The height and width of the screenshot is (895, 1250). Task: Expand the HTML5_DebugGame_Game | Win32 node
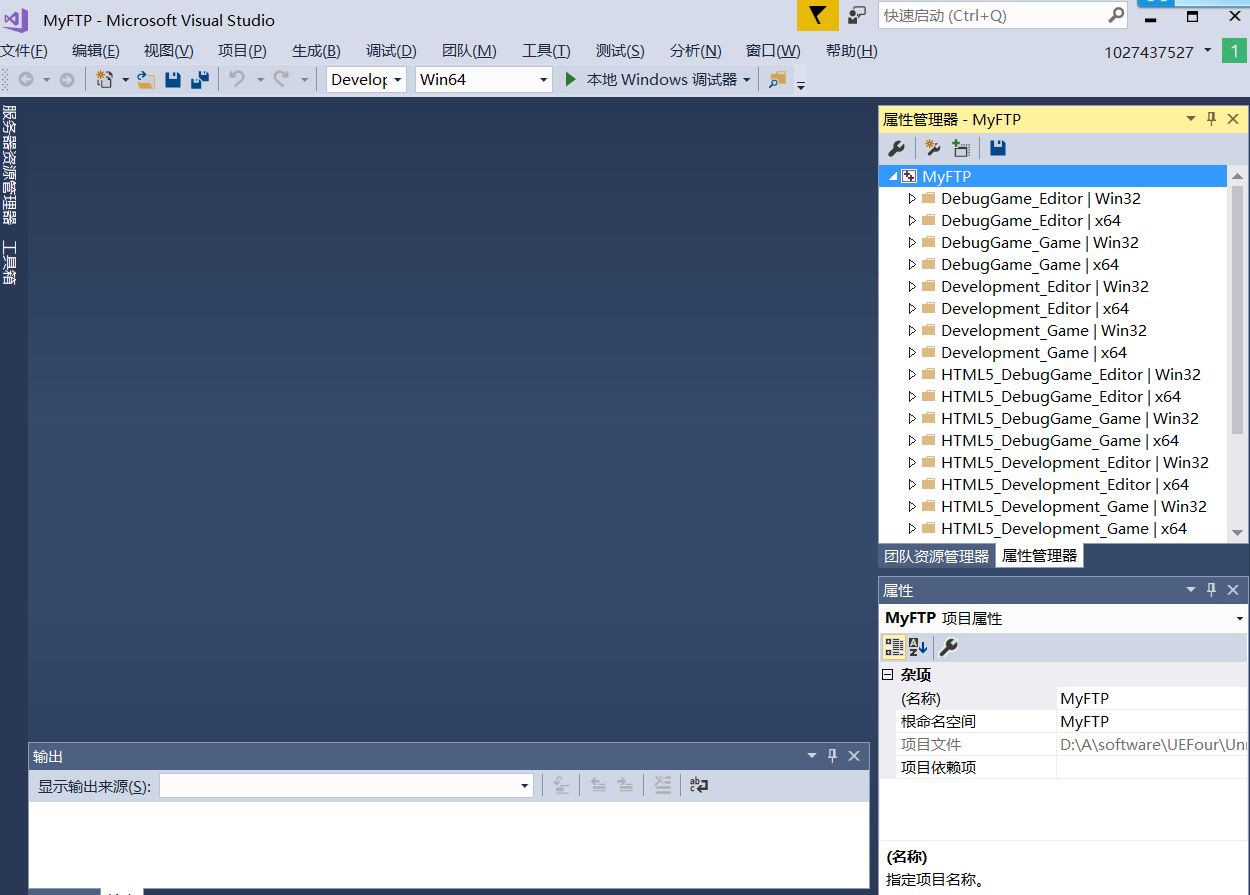pos(912,419)
